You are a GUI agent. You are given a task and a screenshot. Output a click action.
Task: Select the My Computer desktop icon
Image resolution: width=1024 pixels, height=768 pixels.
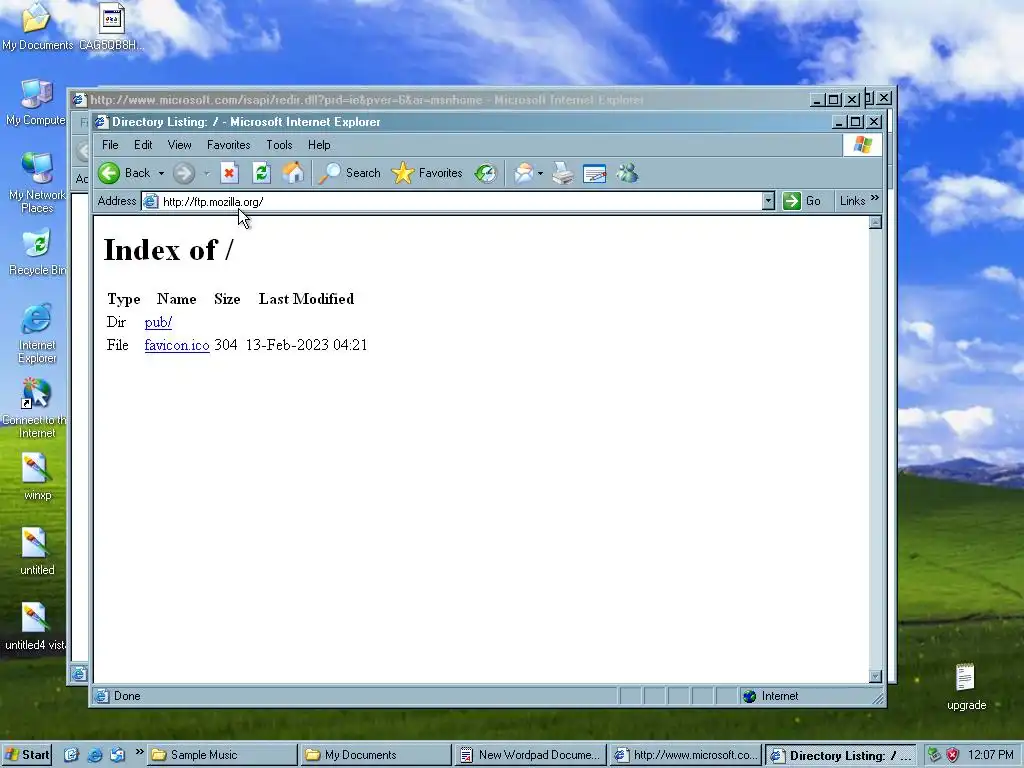[x=37, y=103]
